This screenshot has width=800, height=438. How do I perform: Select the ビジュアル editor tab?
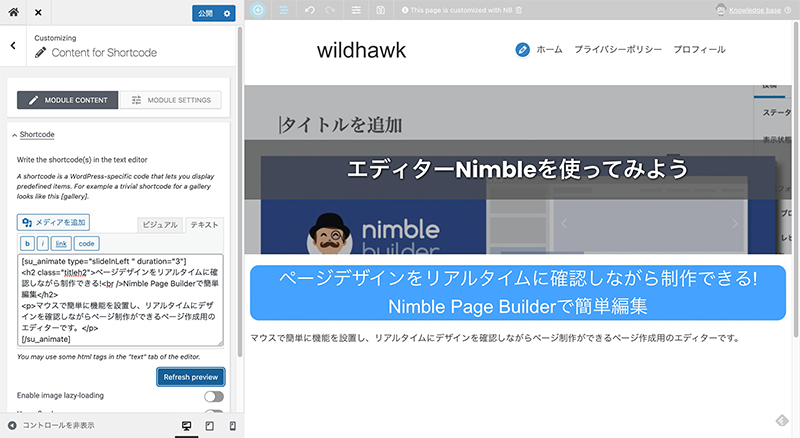pyautogui.click(x=160, y=225)
